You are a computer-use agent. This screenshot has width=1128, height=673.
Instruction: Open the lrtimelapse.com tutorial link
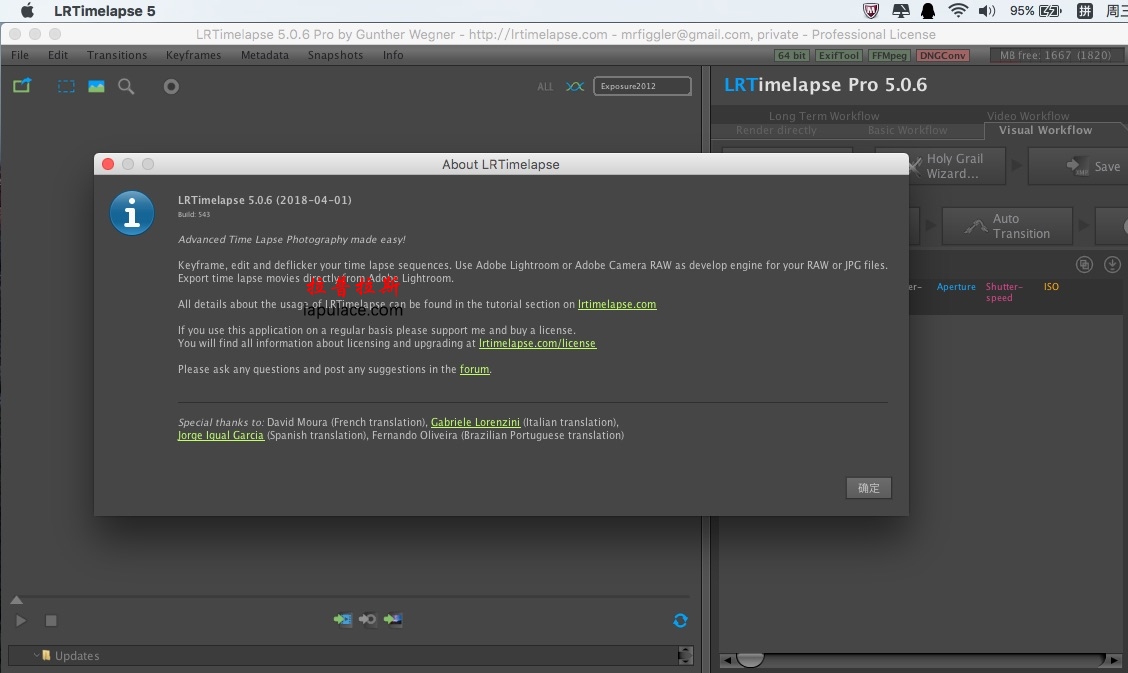coord(617,304)
